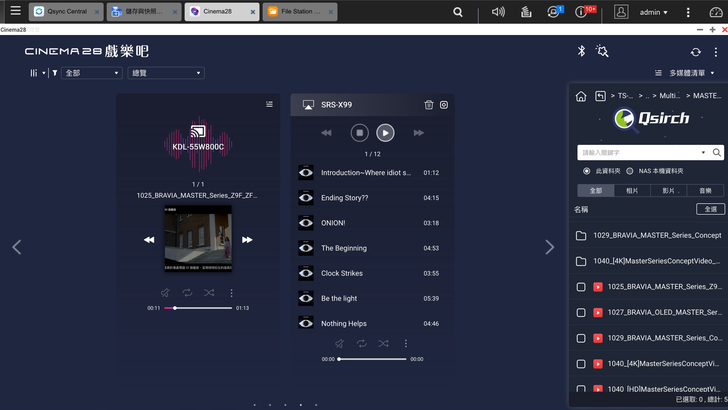Screen dimensions: 728x410
Task: Show previous device page with left chevron
Action: click(x=17, y=247)
